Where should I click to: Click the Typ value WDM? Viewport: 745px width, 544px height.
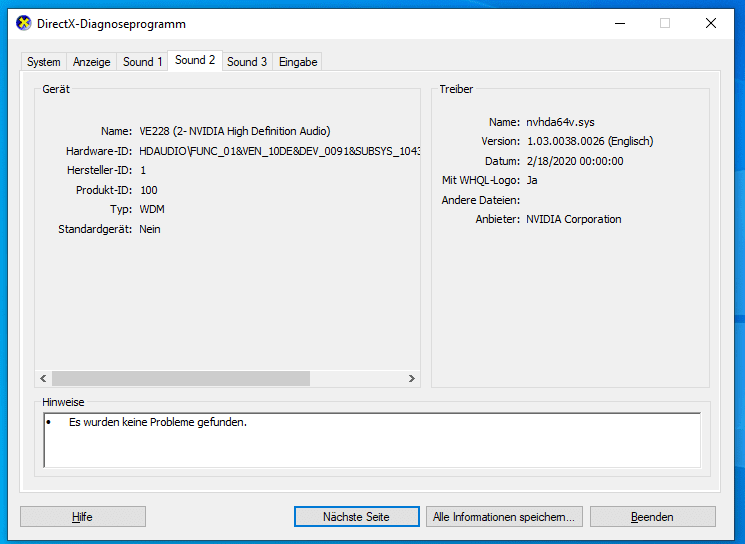pyautogui.click(x=152, y=209)
